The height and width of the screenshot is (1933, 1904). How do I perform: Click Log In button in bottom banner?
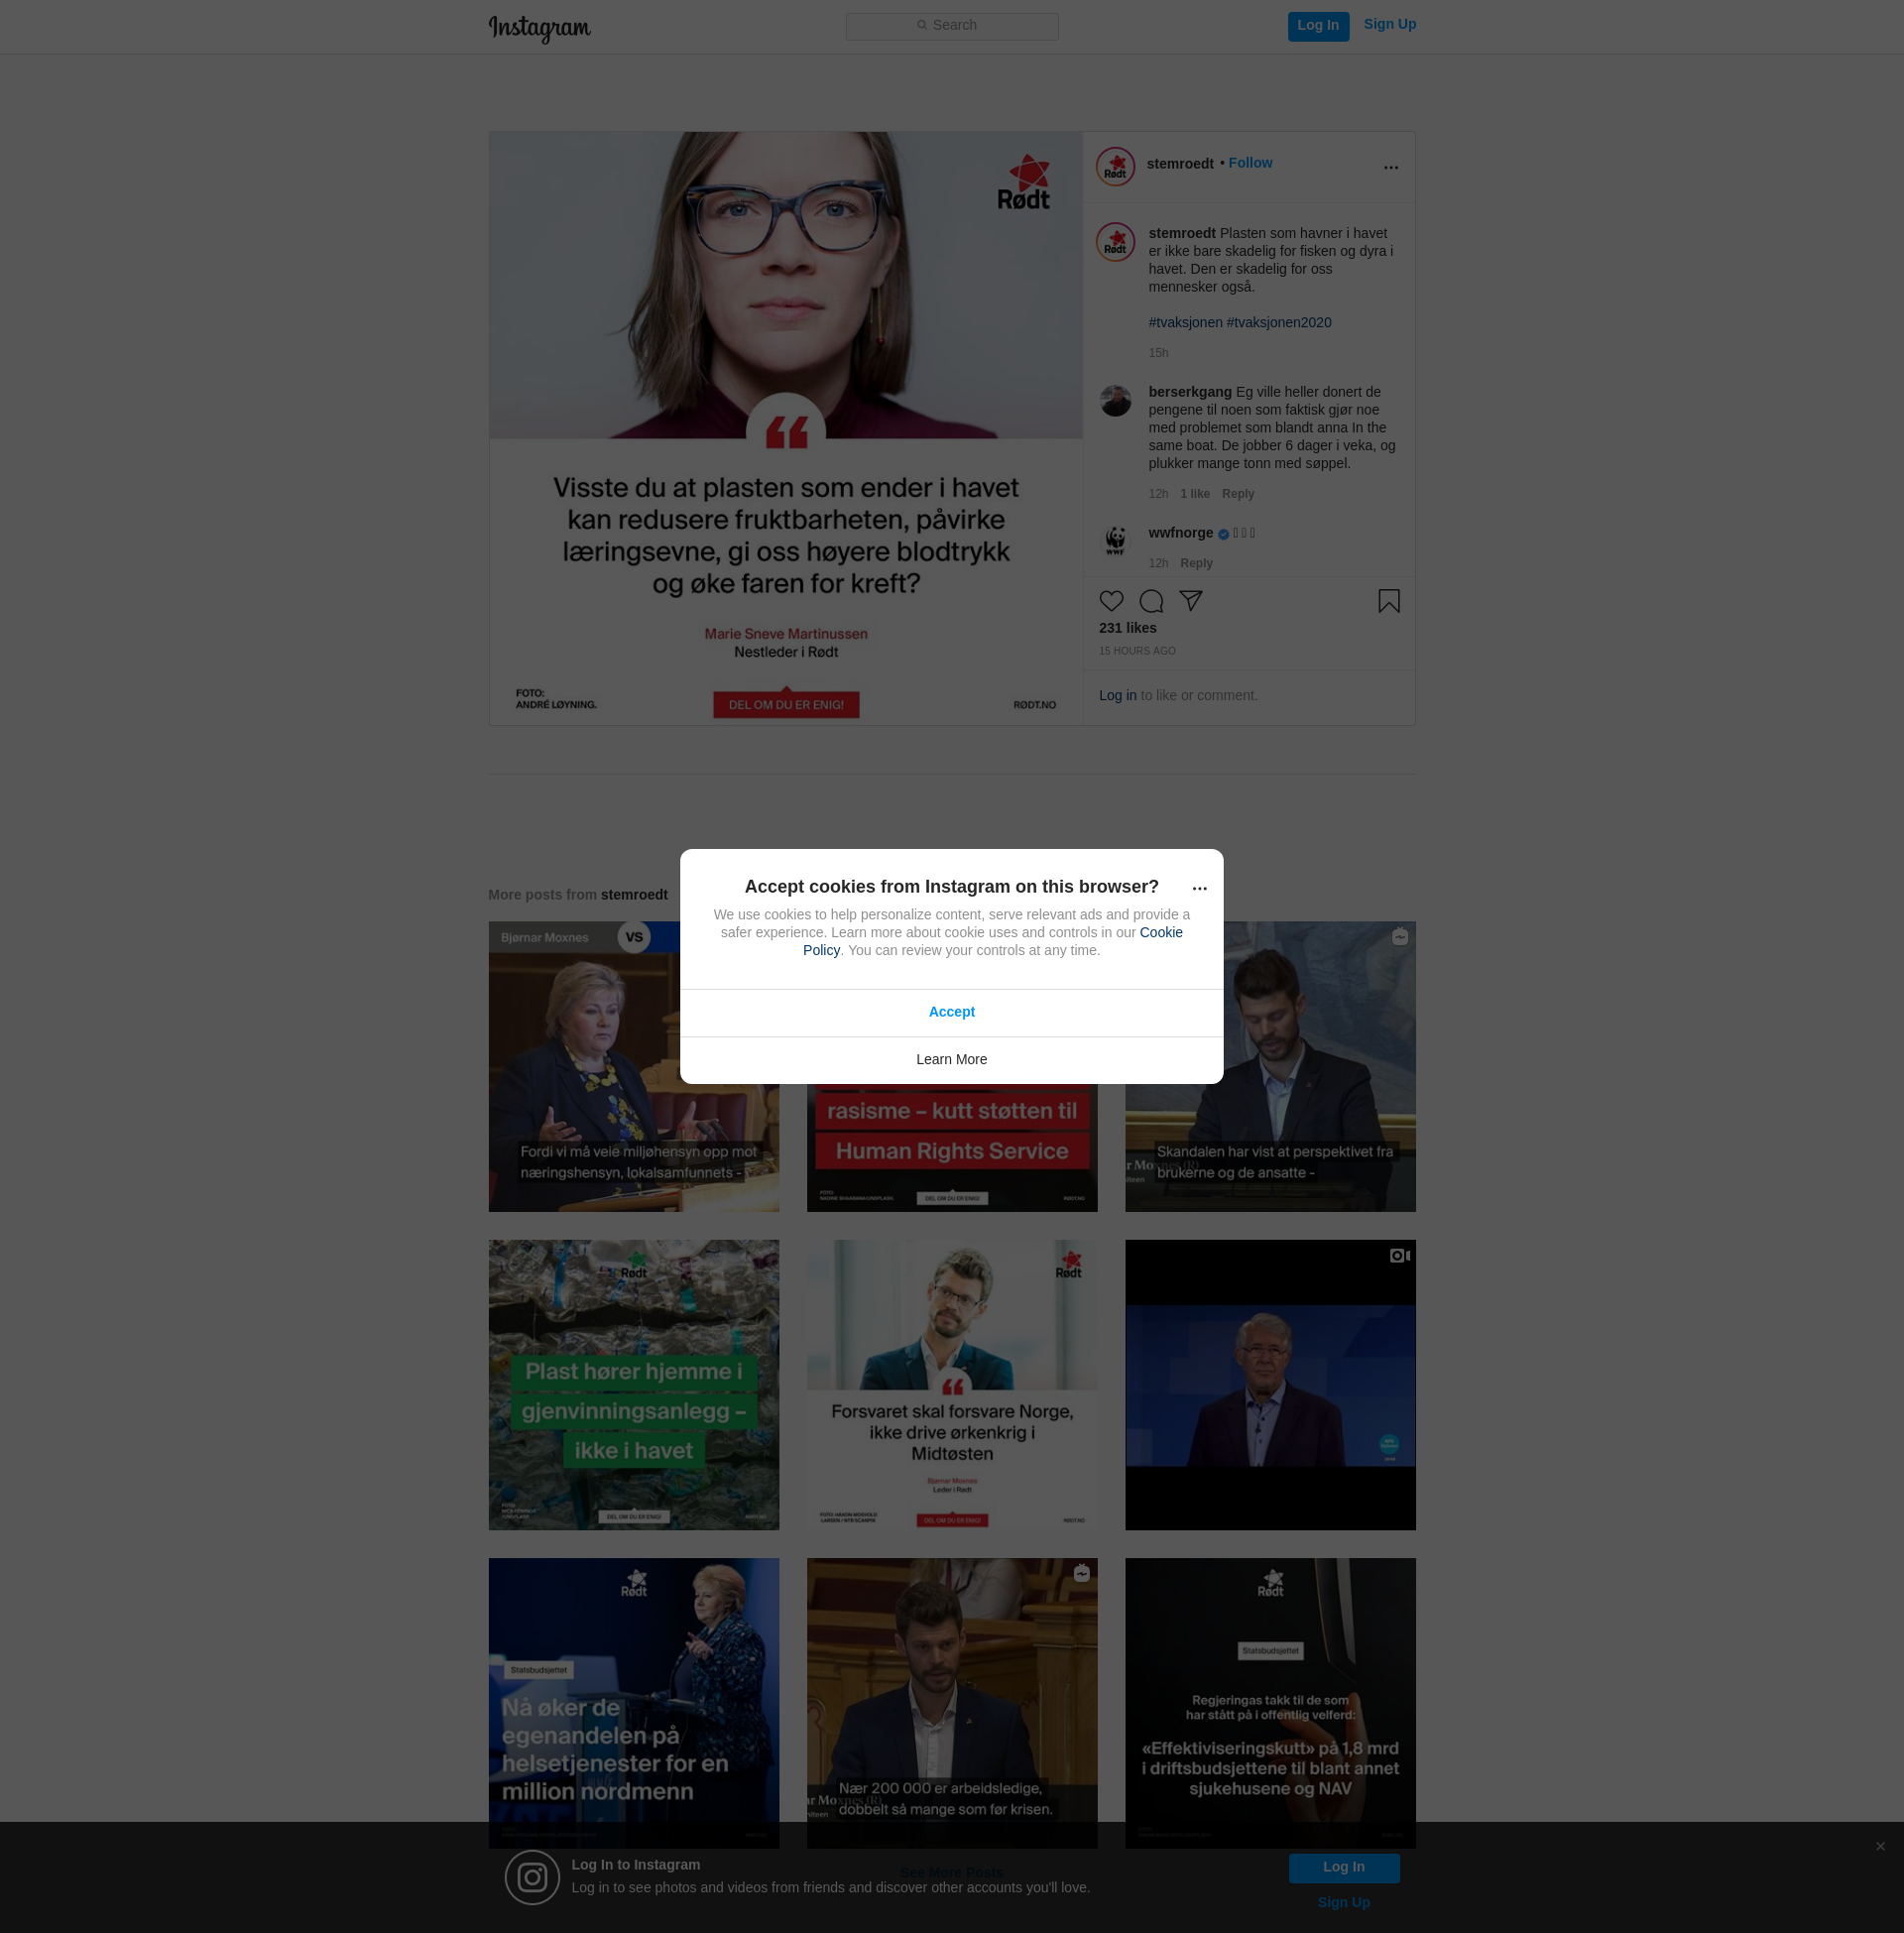point(1343,1868)
